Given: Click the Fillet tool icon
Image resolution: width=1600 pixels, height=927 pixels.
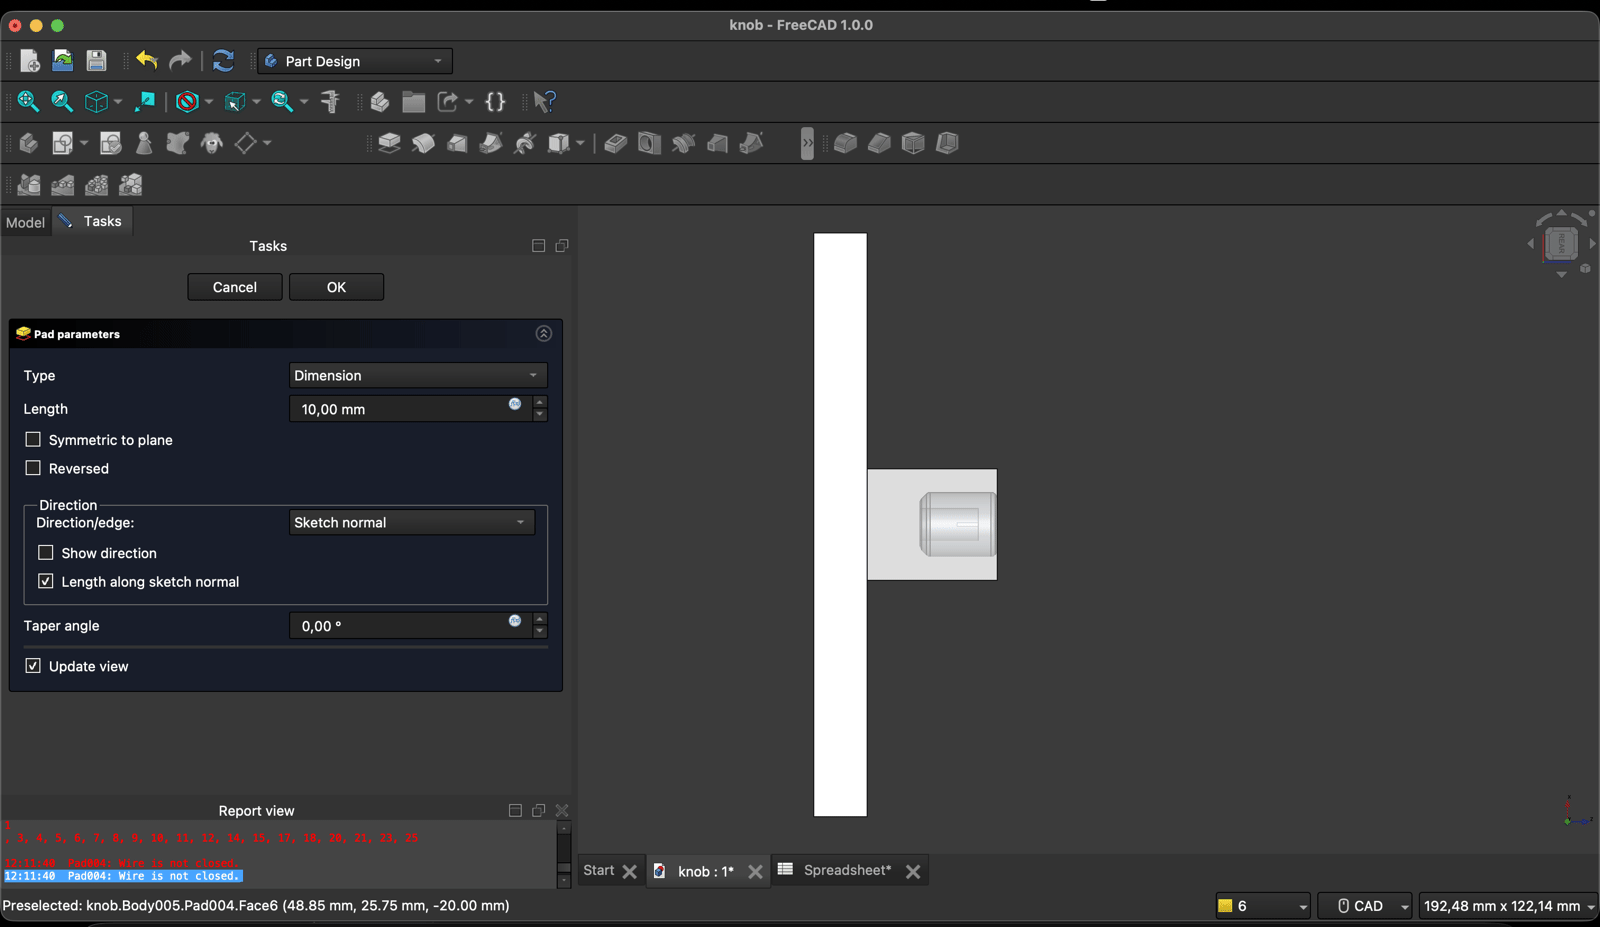Looking at the screenshot, I should (x=845, y=144).
